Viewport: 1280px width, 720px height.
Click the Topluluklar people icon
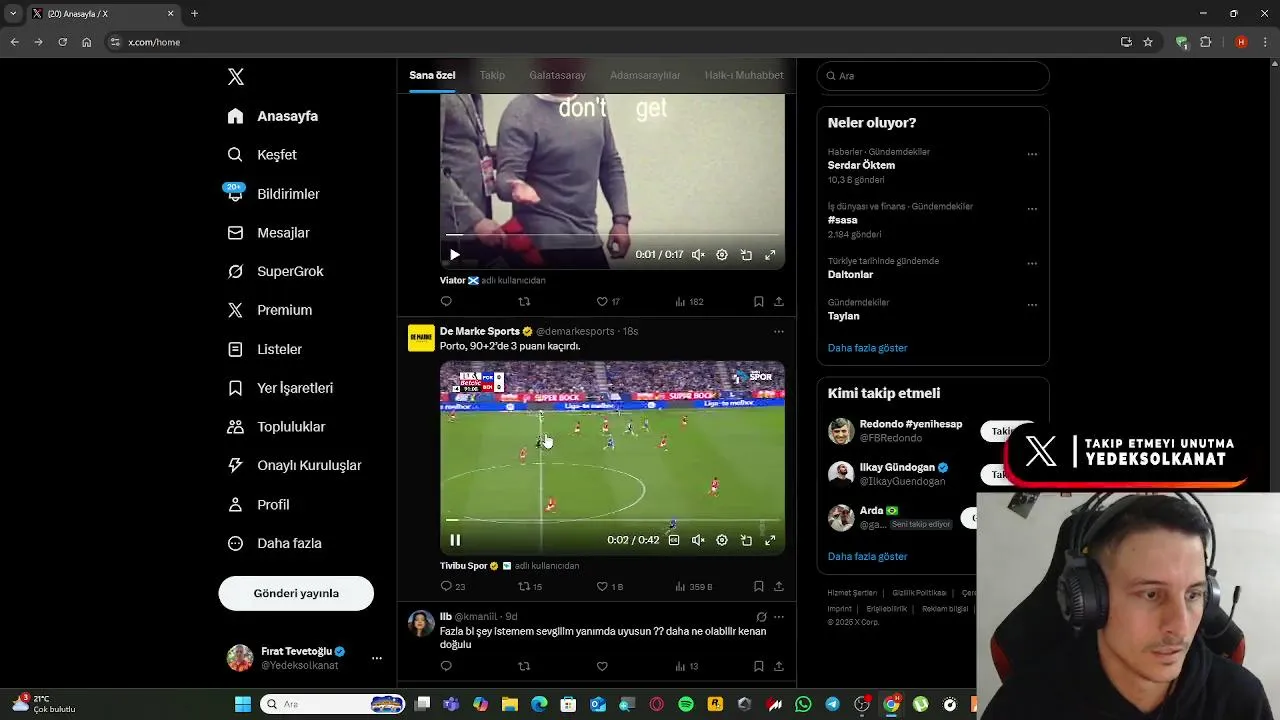[x=235, y=427]
